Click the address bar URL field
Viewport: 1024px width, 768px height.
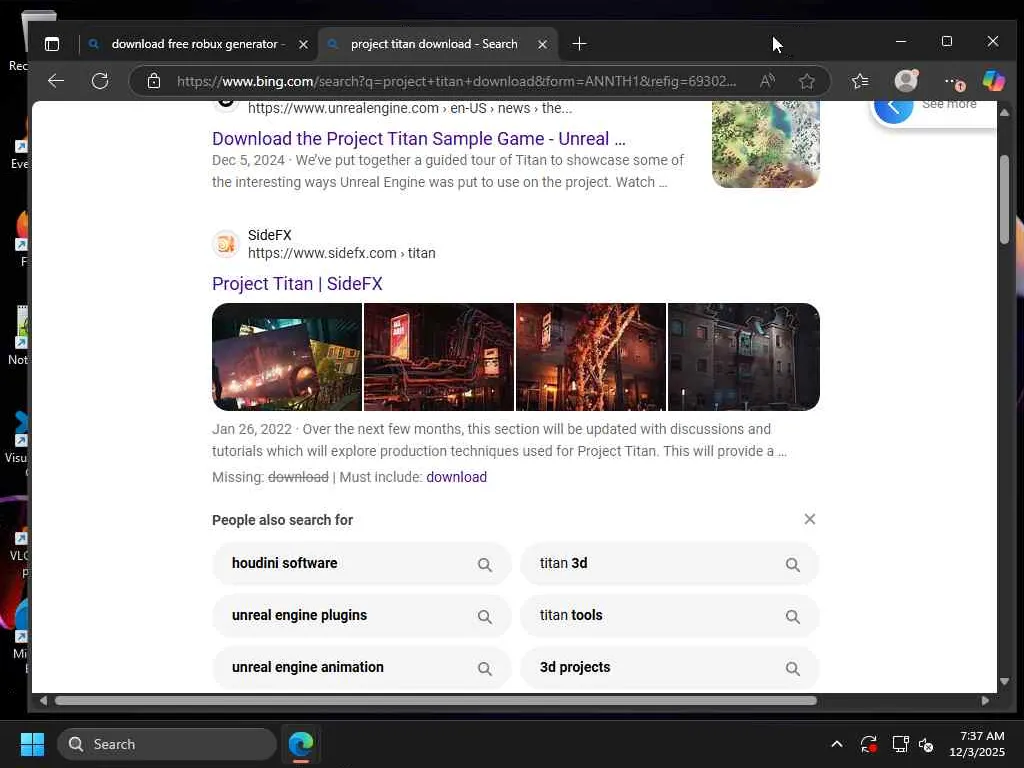point(456,81)
